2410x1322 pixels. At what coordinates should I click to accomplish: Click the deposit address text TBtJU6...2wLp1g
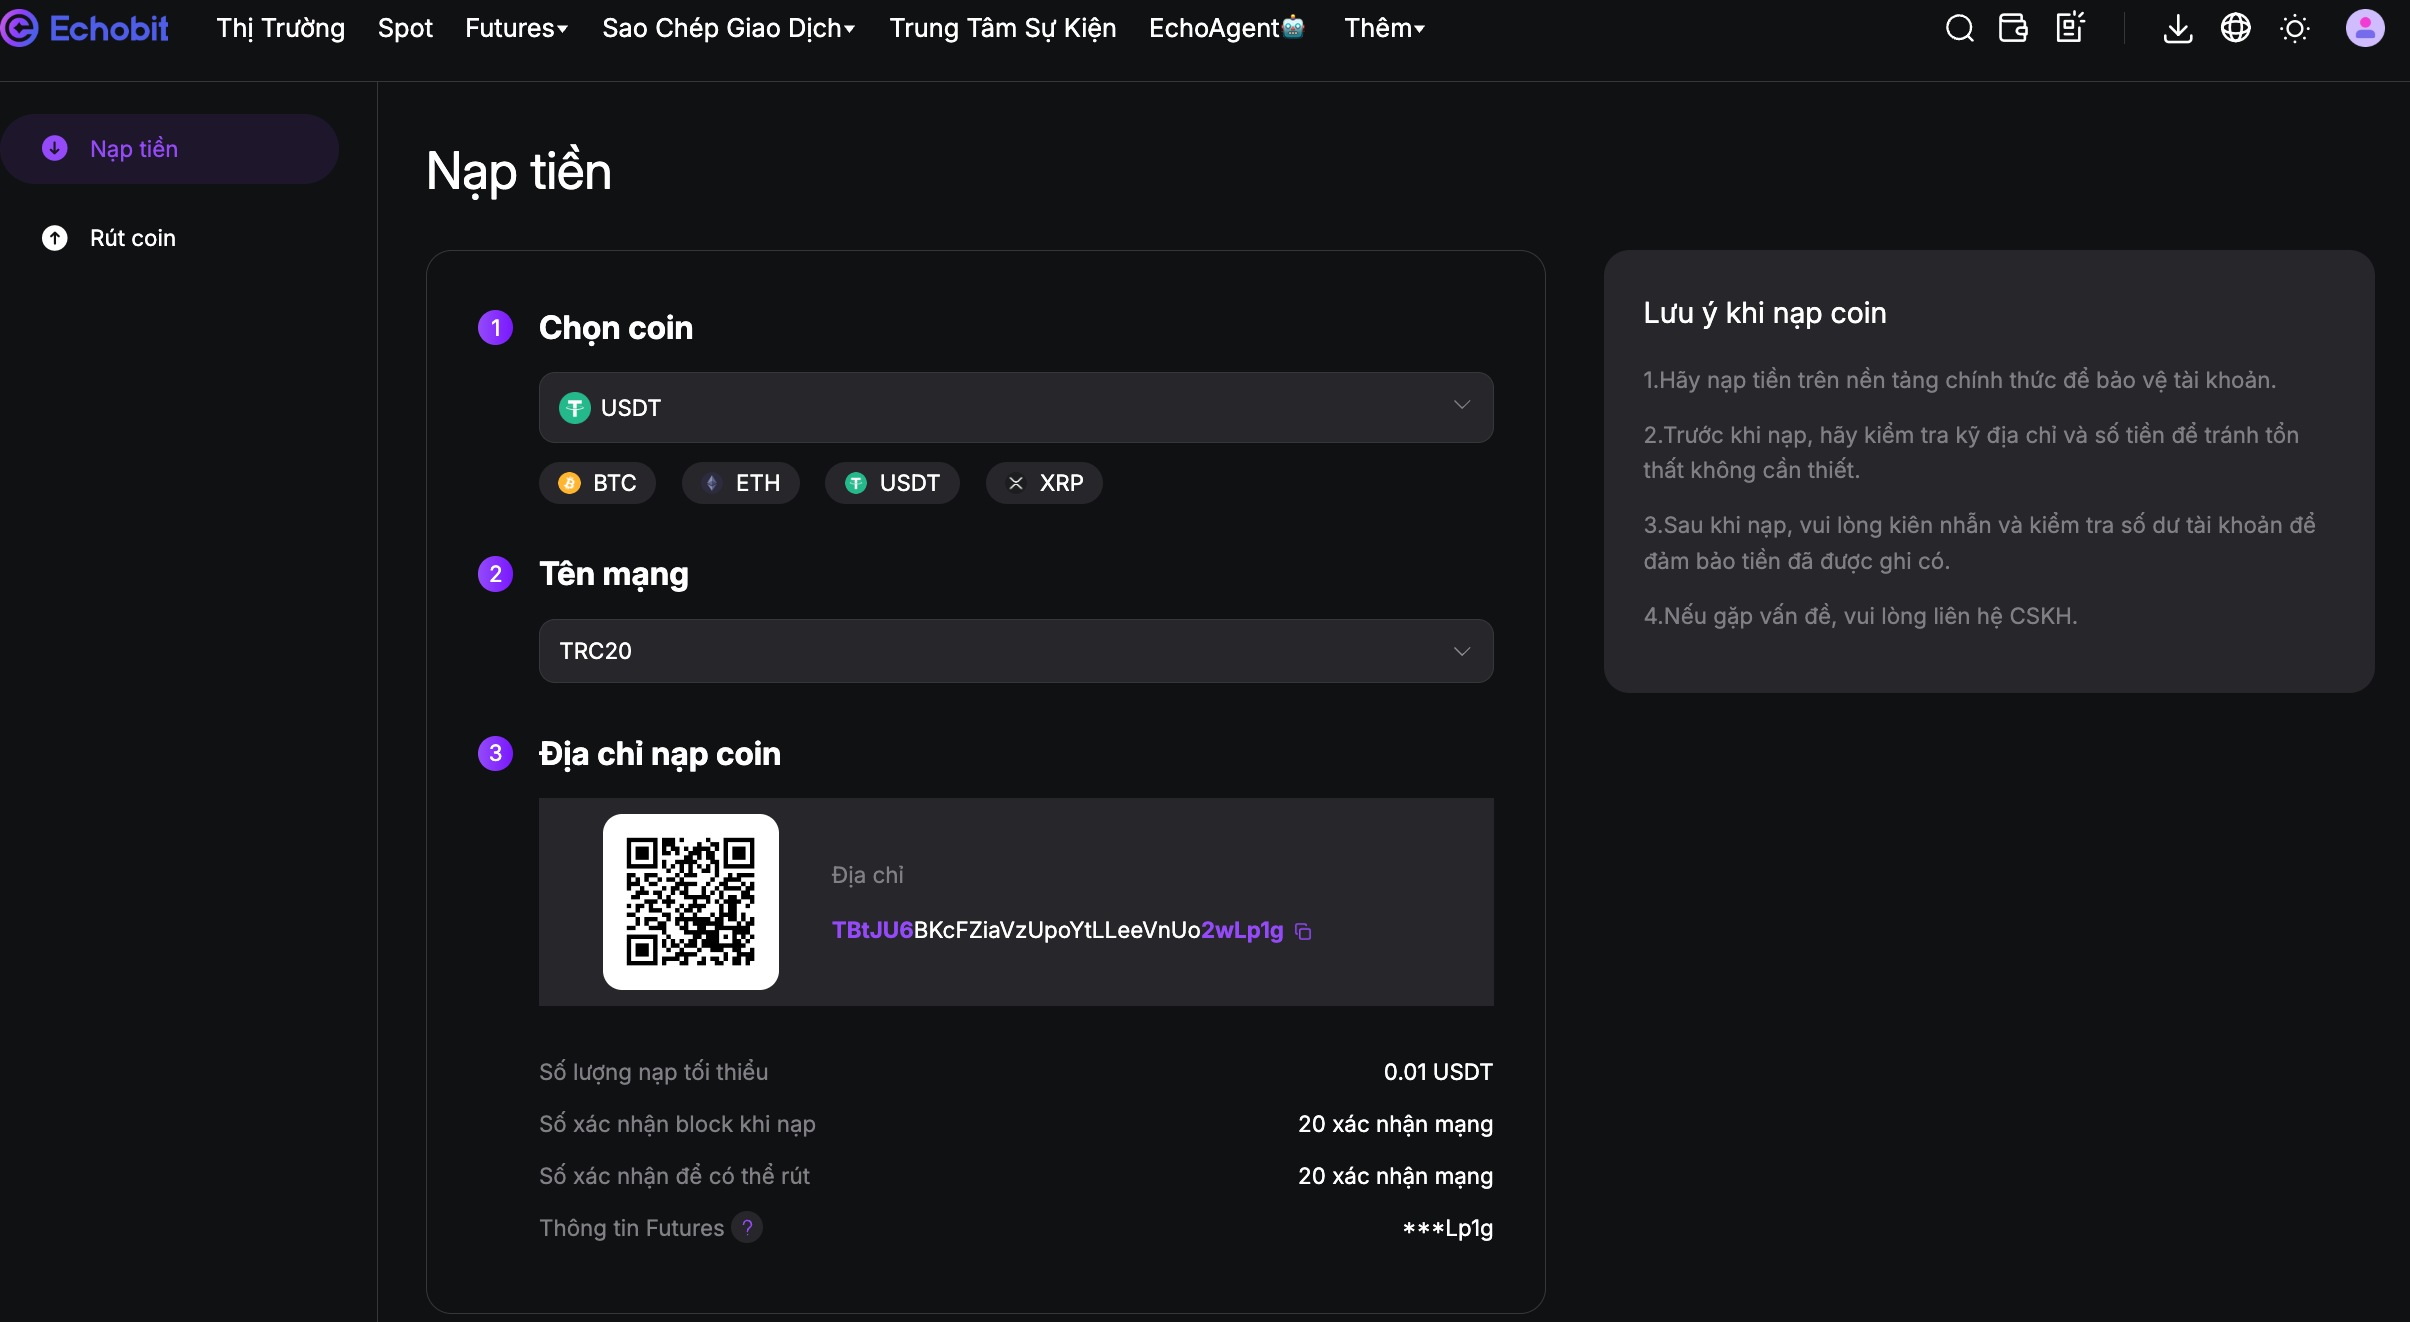[1058, 931]
